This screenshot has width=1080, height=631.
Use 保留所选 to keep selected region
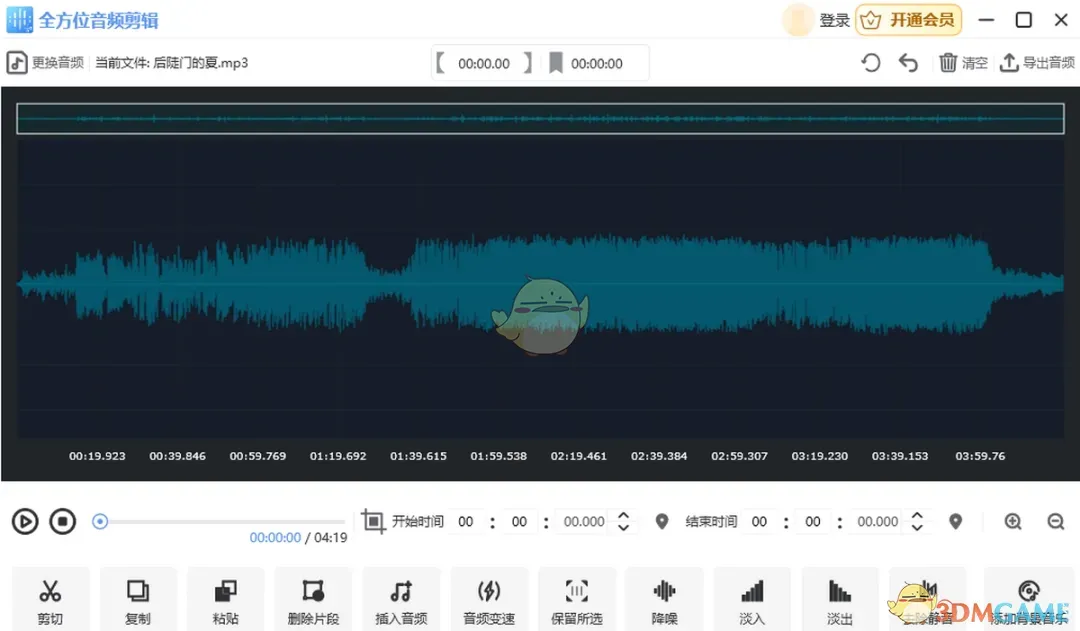tap(577, 600)
